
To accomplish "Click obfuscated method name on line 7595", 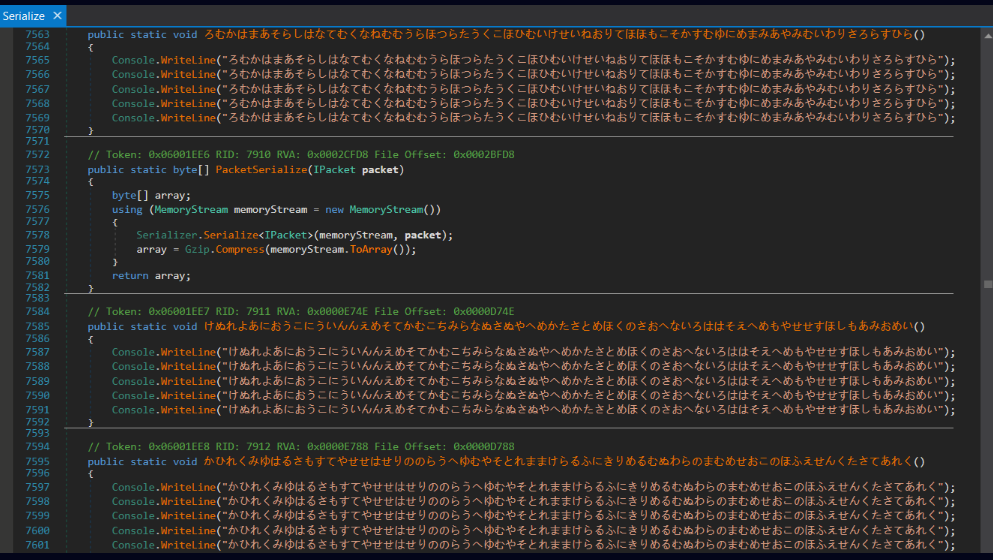I will point(559,461).
